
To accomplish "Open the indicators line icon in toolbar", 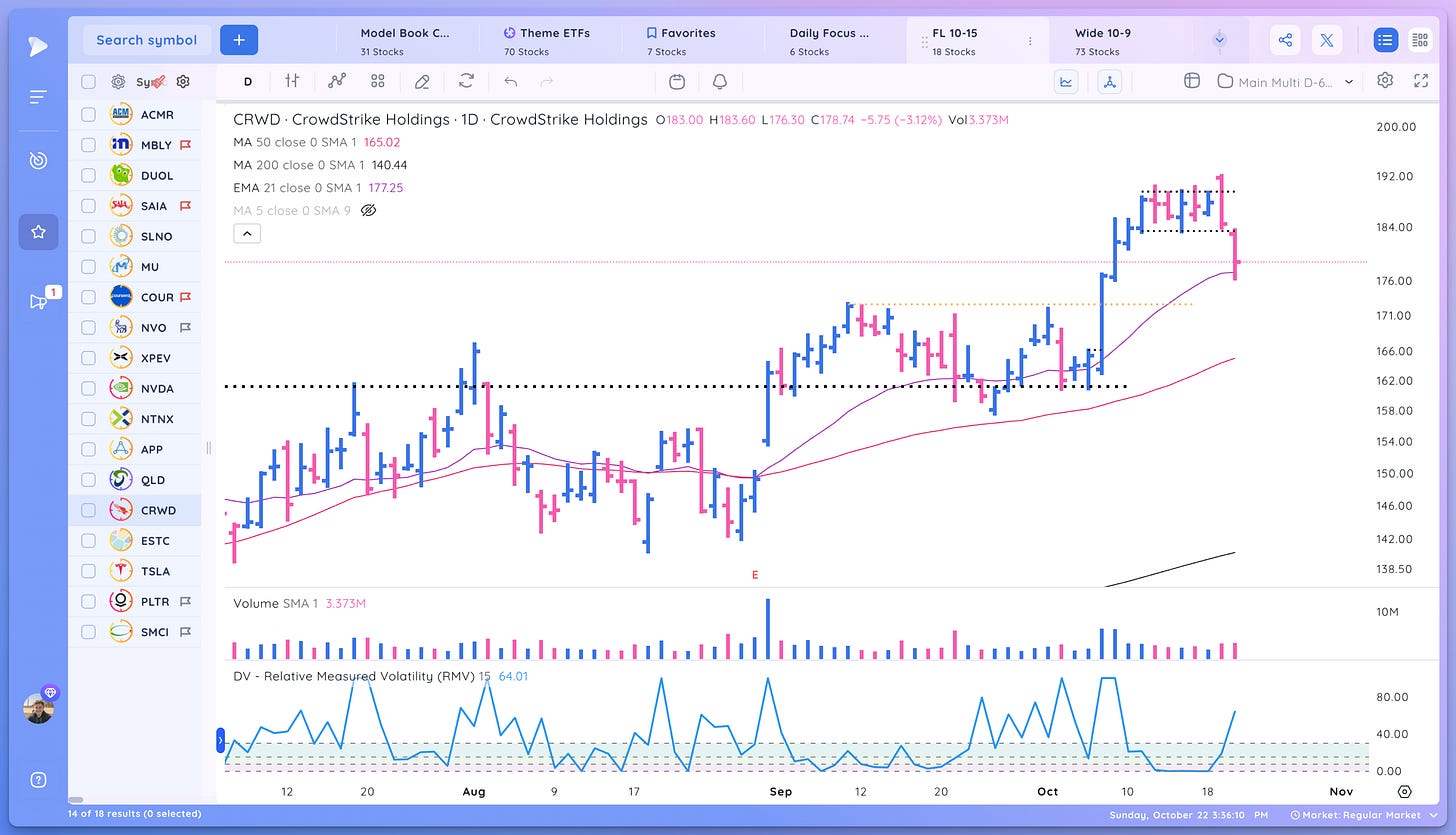I will coord(337,81).
